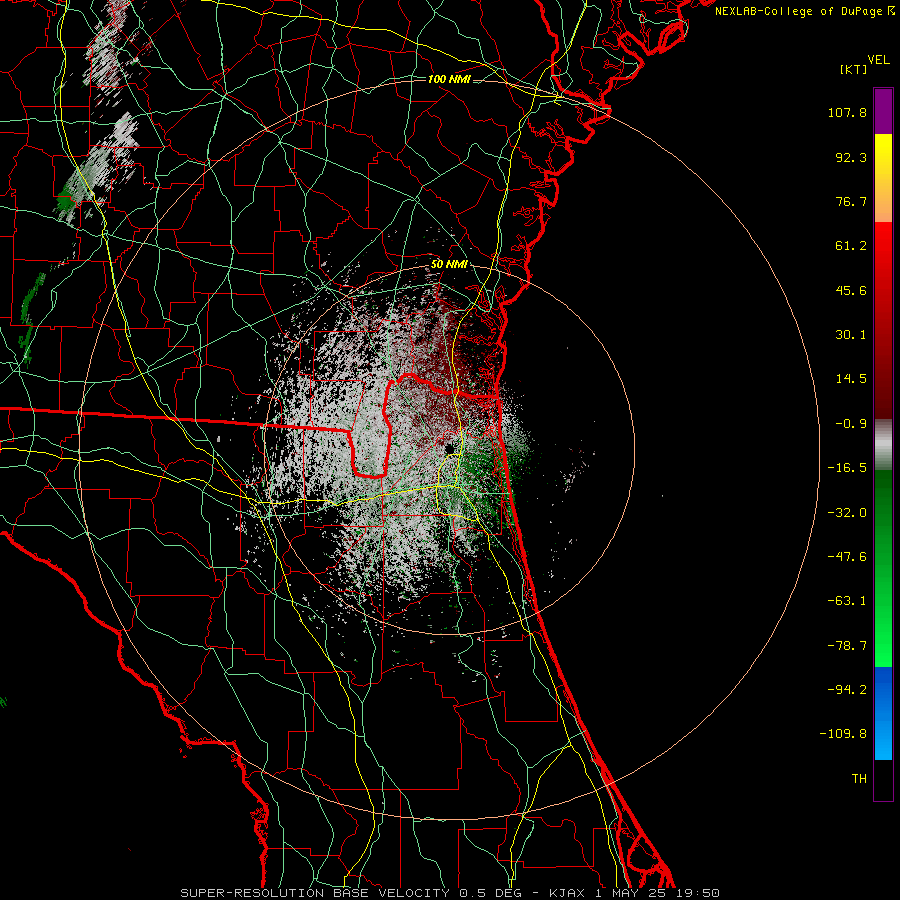This screenshot has width=900, height=900.
Task: Click the TH label by the color bar
Action: tap(859, 779)
